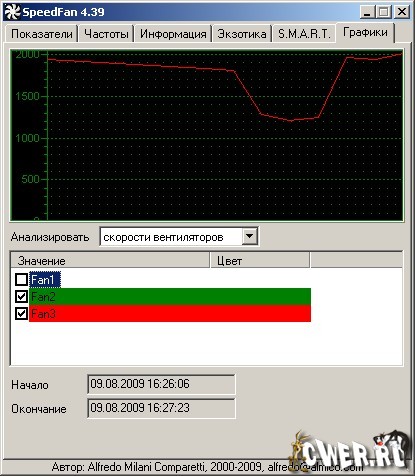Click the Начало date field
This screenshot has height=476, width=415.
(x=161, y=384)
